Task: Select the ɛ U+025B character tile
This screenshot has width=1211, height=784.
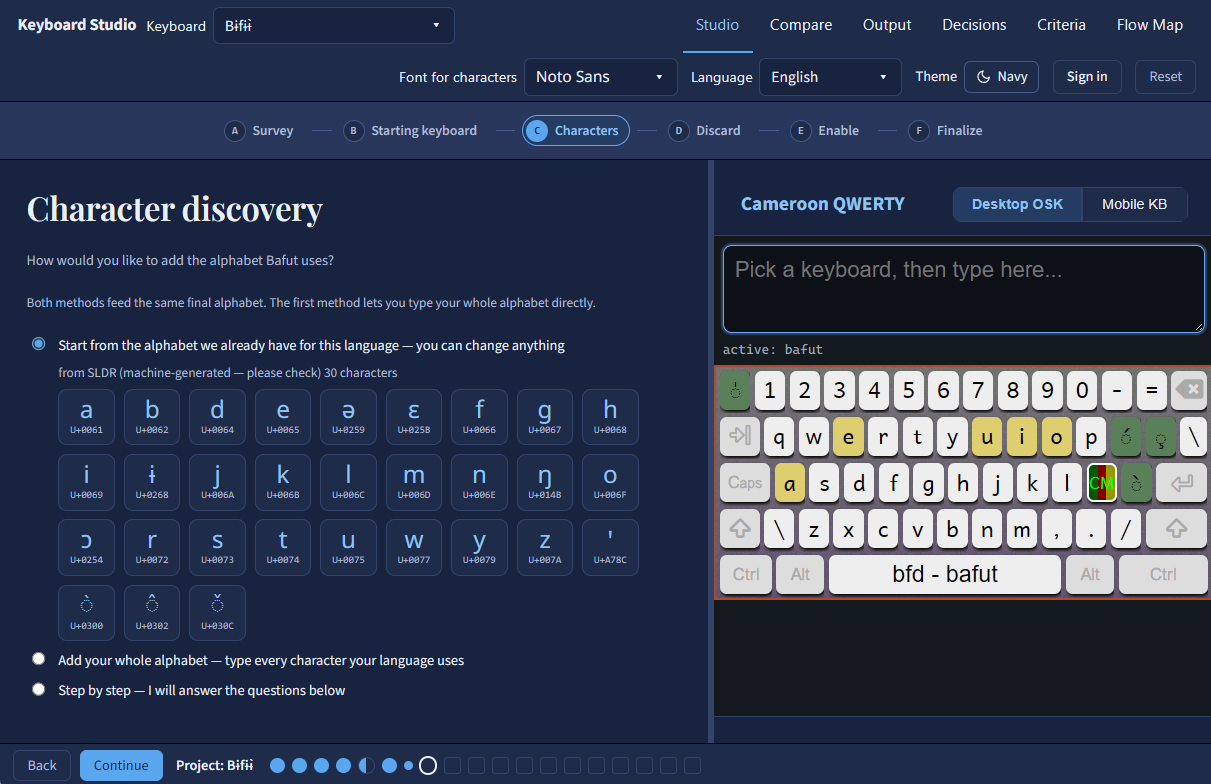Action: [x=414, y=417]
